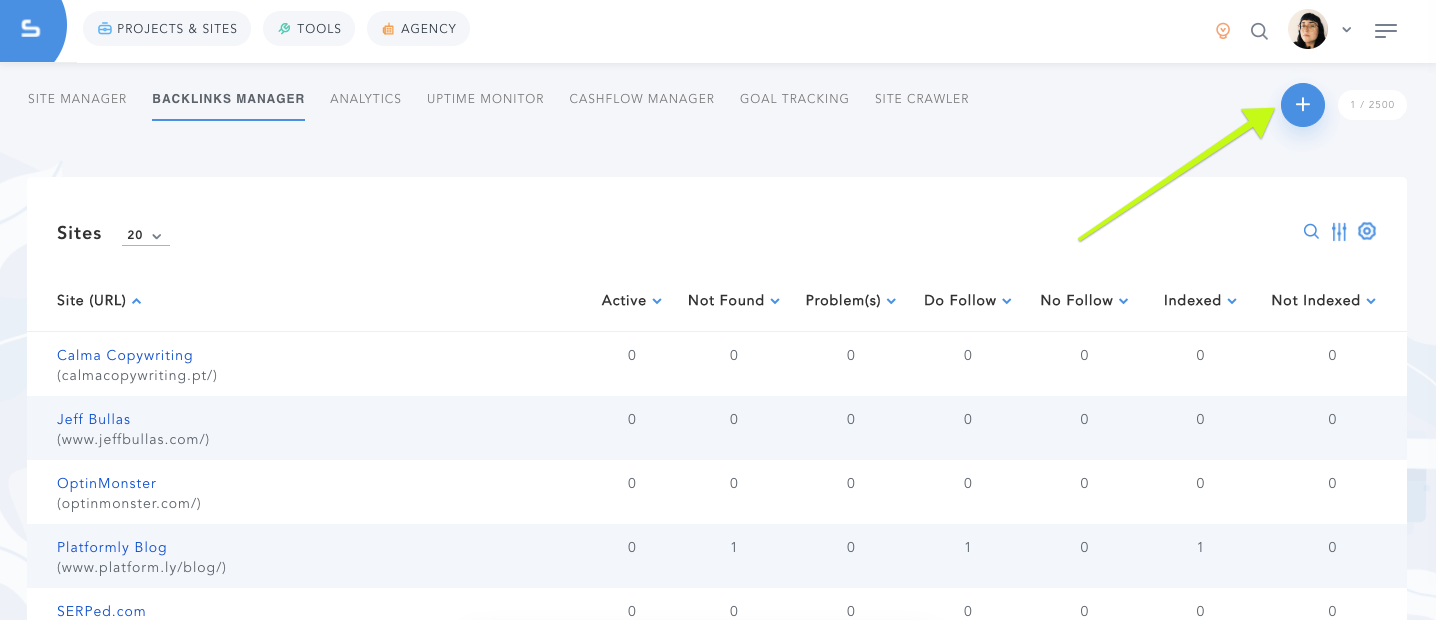Screen dimensions: 1436x620
Task: Sort by Indexed column
Action: coord(1200,301)
